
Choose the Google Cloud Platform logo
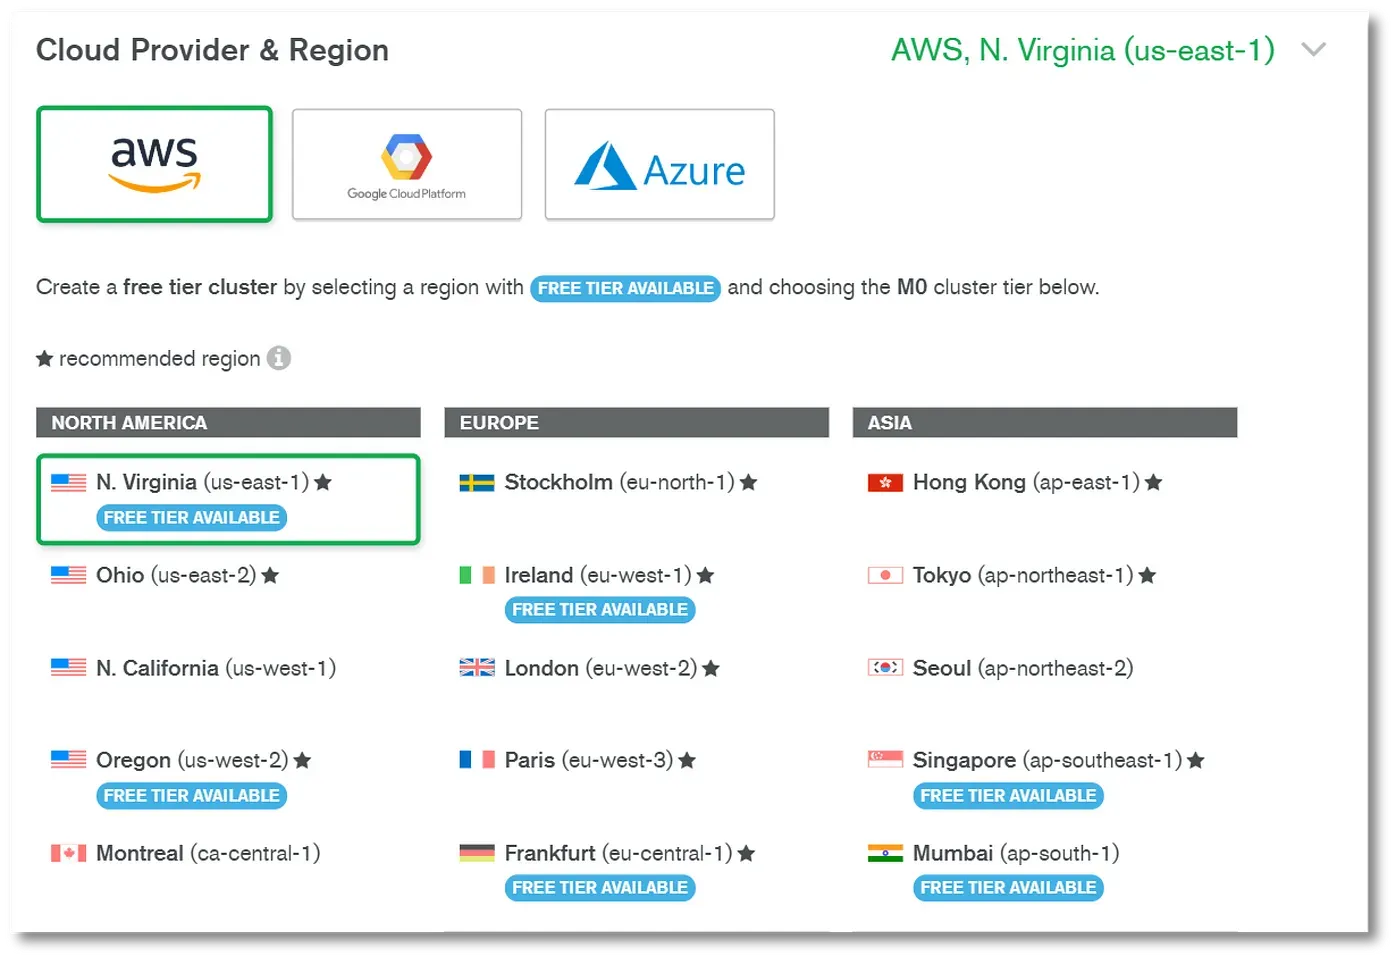[x=407, y=164]
